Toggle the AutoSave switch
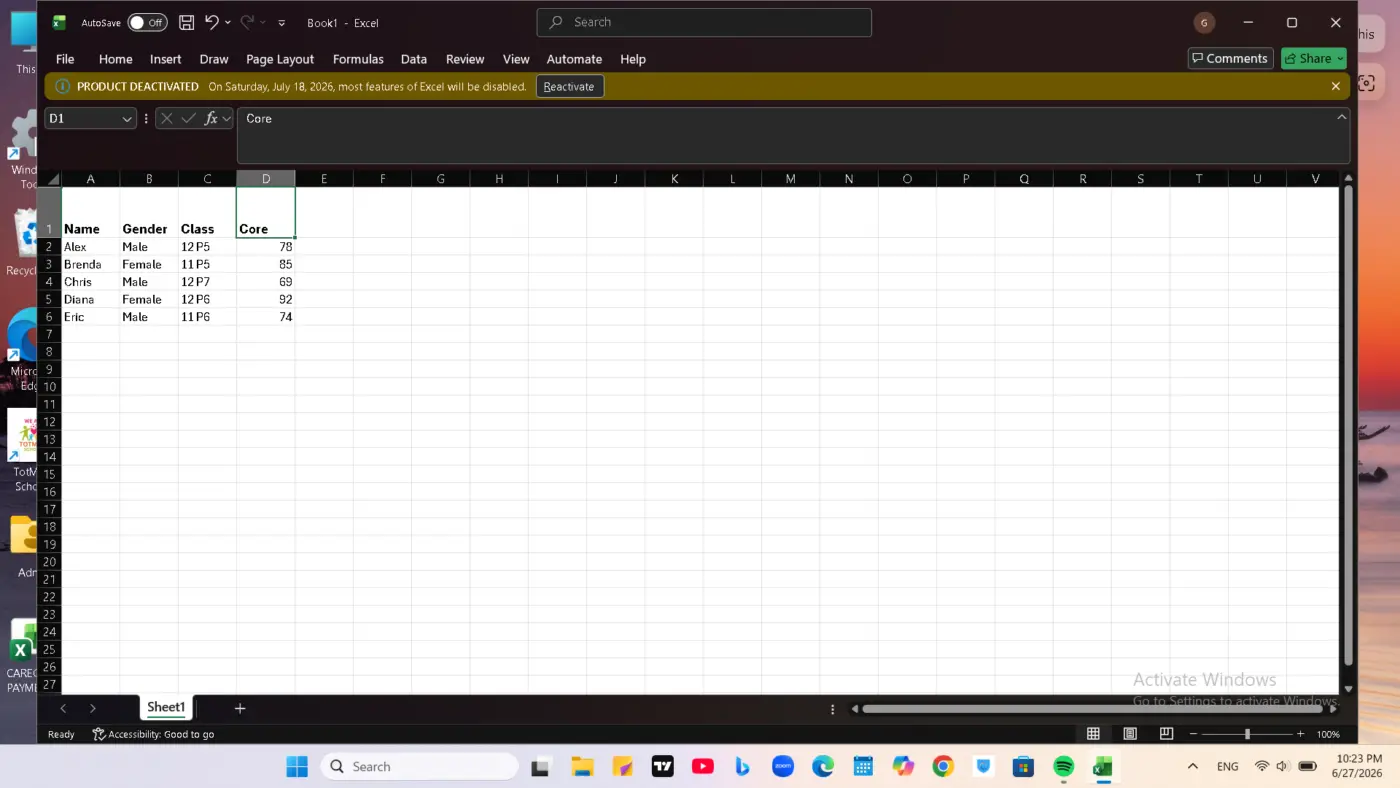This screenshot has height=788, width=1400. click(x=148, y=22)
